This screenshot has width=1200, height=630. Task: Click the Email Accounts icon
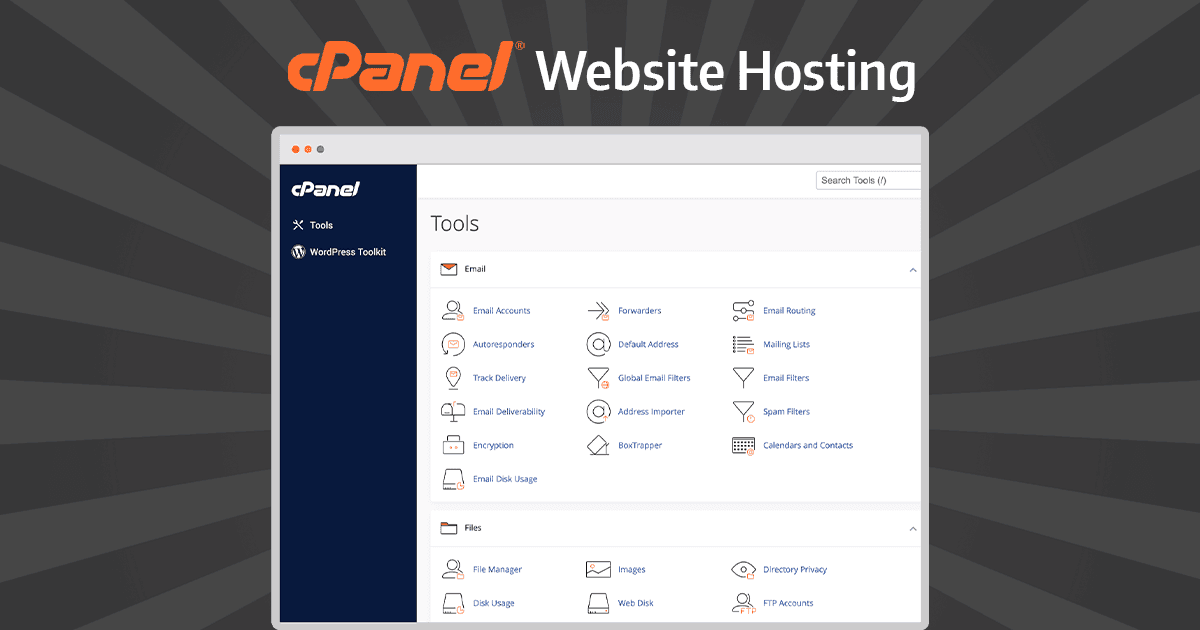tap(453, 311)
